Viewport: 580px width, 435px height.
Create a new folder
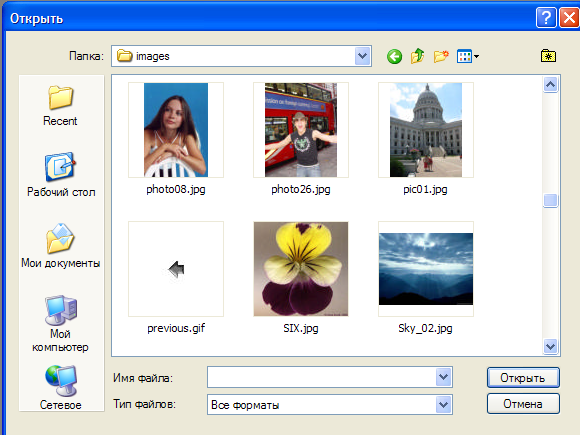coord(441,56)
